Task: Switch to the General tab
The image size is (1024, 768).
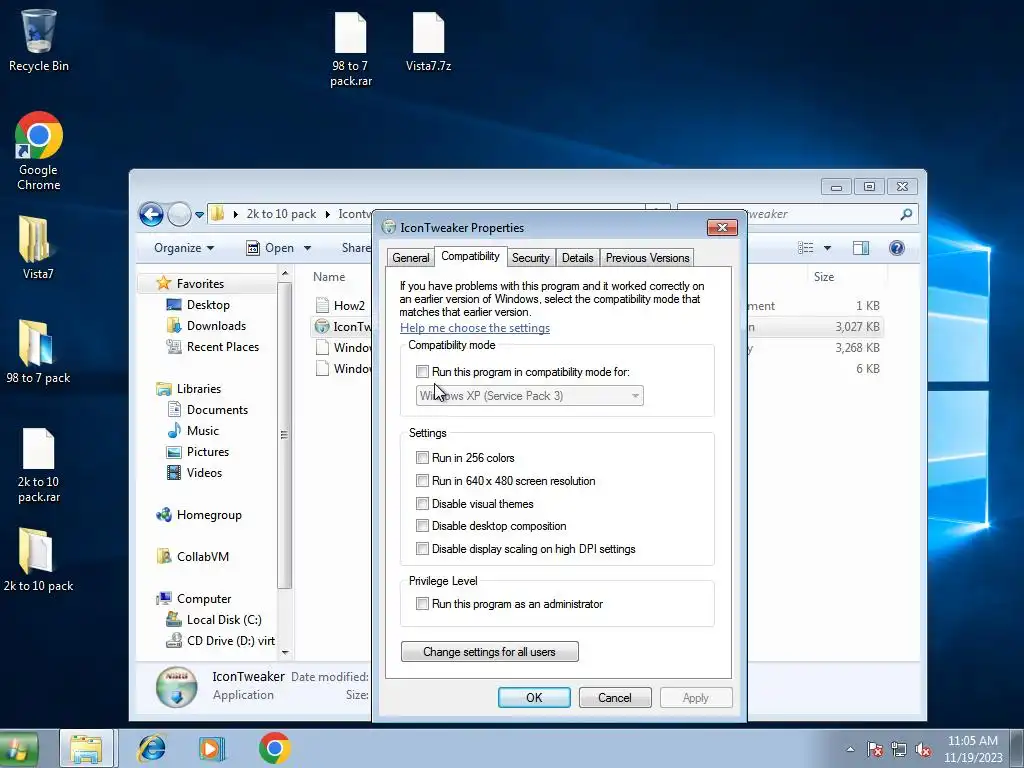Action: (411, 258)
